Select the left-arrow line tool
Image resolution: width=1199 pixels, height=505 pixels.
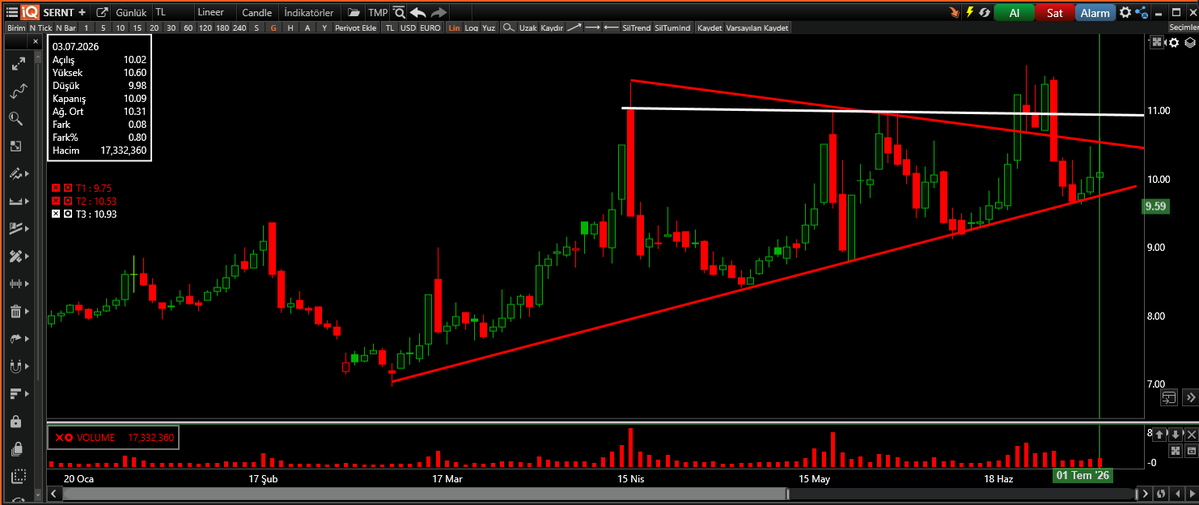611,28
